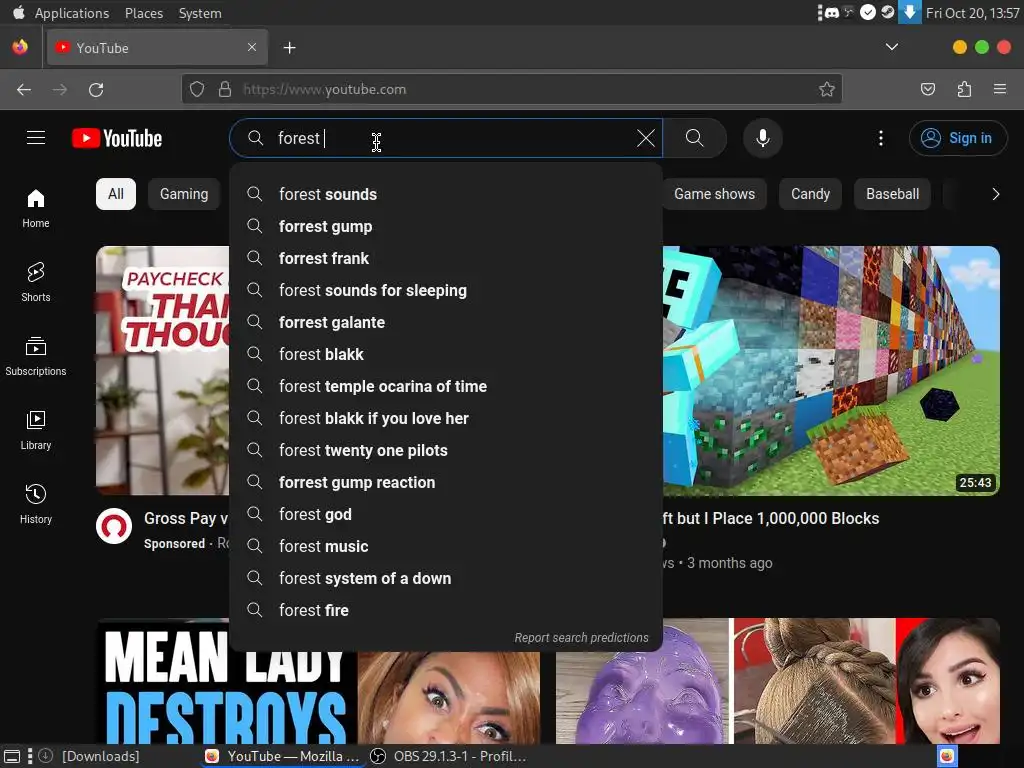Click the Steam tray icon
This screenshot has height=768, width=1024.
click(888, 12)
